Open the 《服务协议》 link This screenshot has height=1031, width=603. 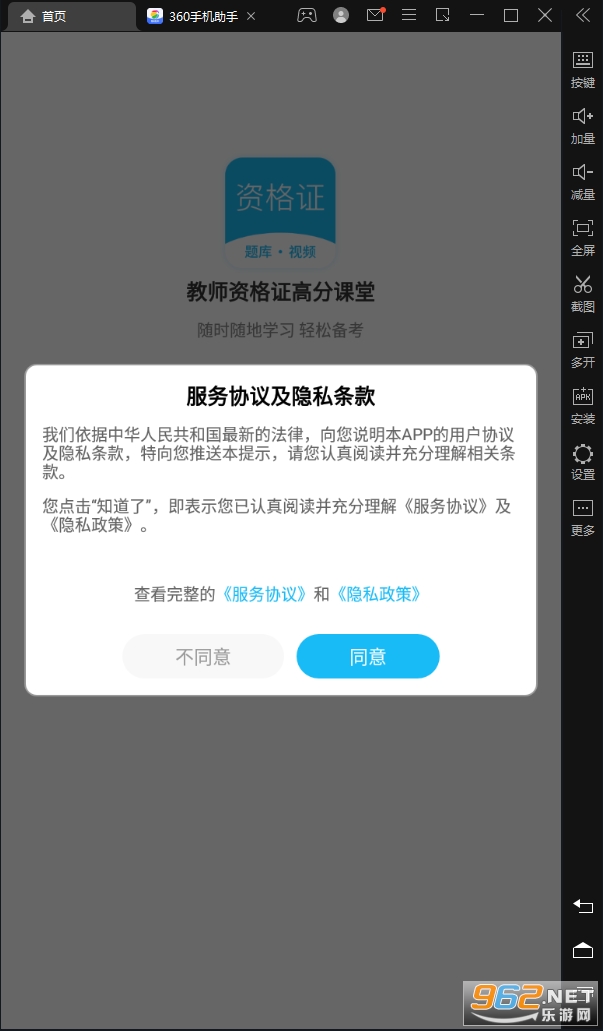[264, 594]
